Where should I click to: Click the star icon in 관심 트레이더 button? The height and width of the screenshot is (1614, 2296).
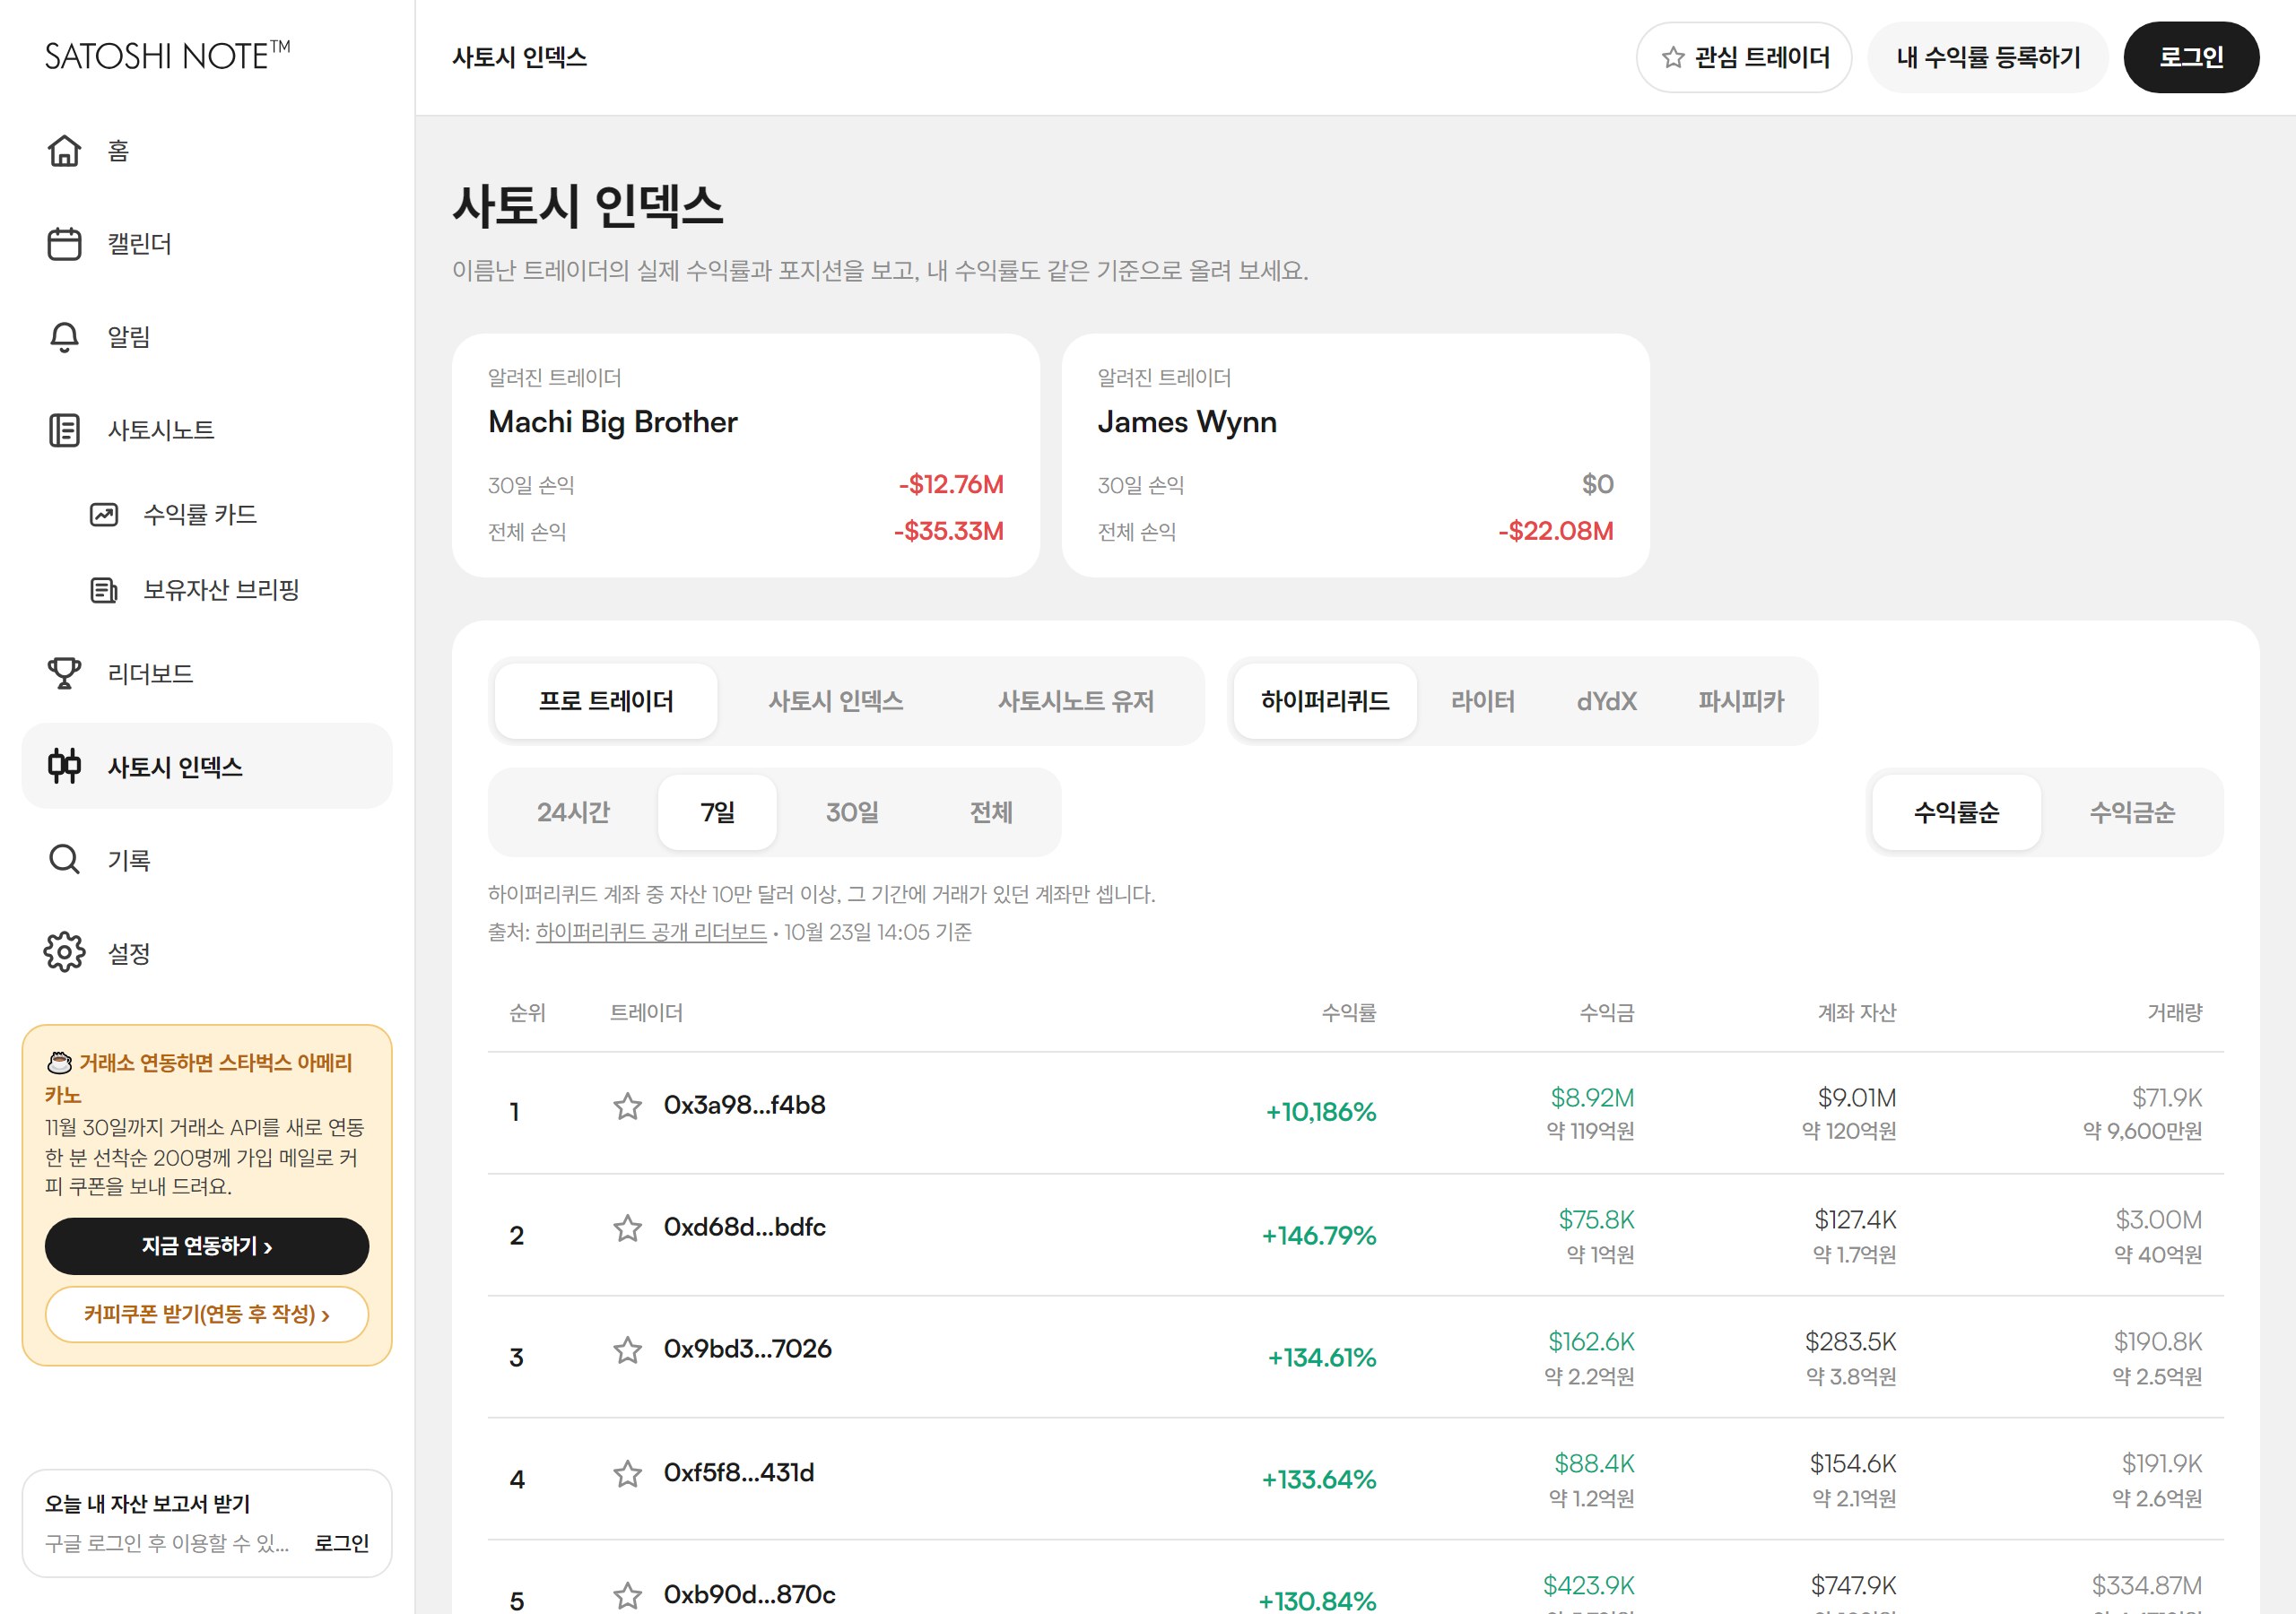point(1673,58)
